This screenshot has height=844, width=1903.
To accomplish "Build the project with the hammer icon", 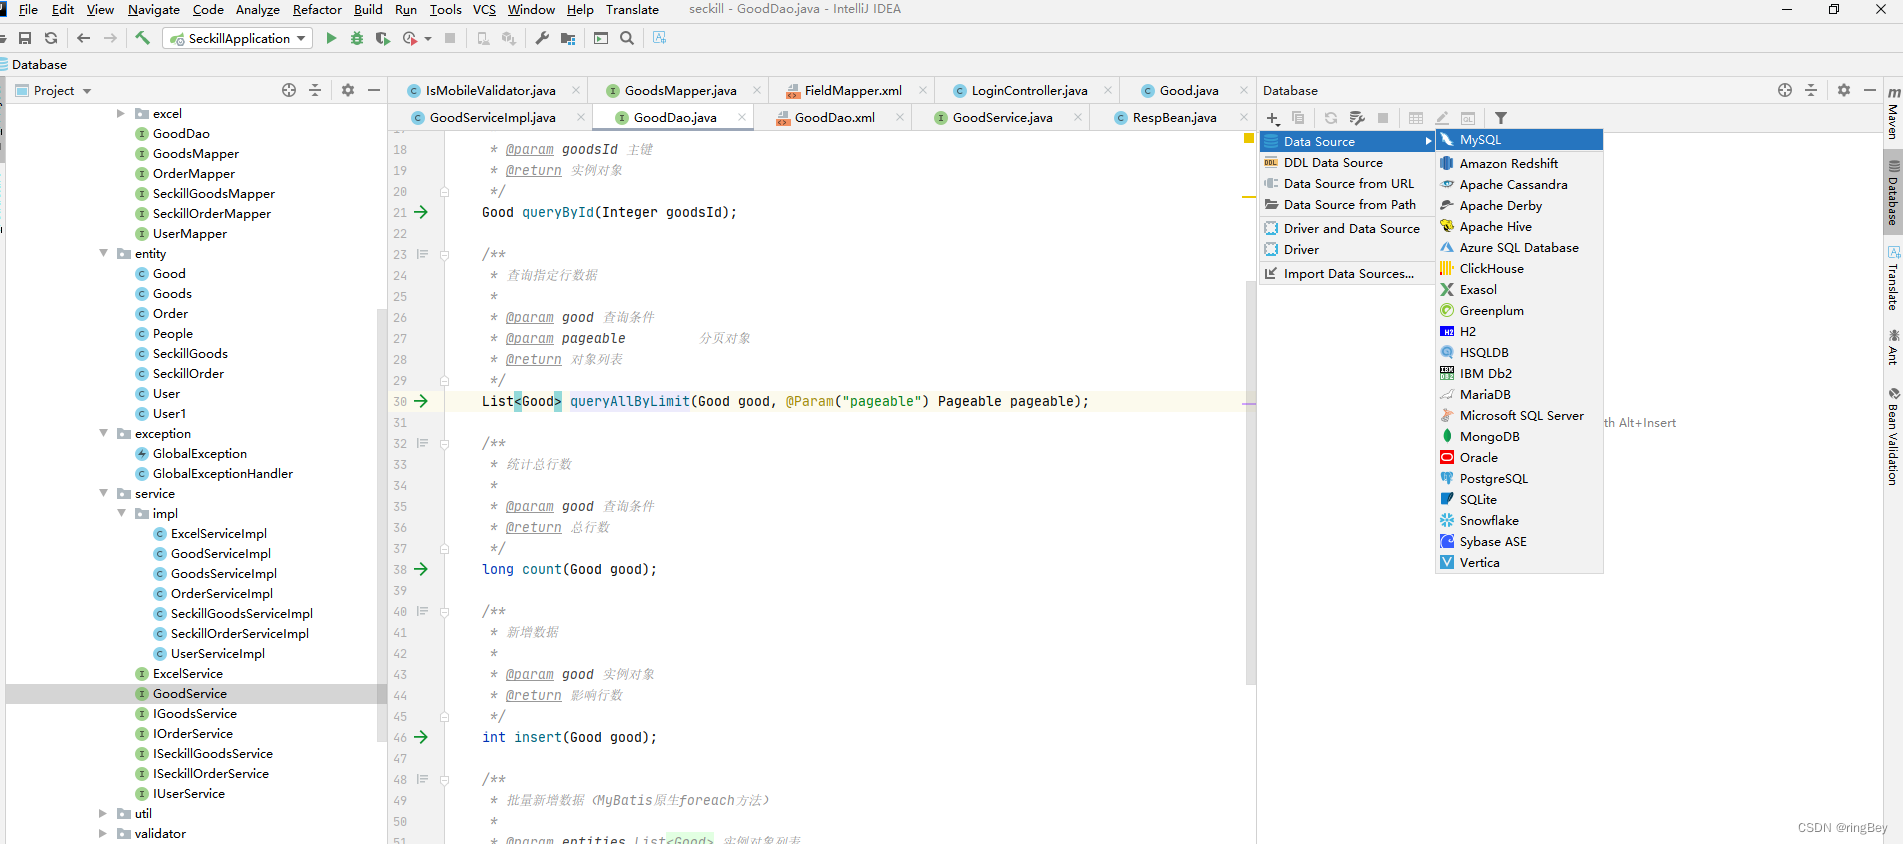I will 143,38.
